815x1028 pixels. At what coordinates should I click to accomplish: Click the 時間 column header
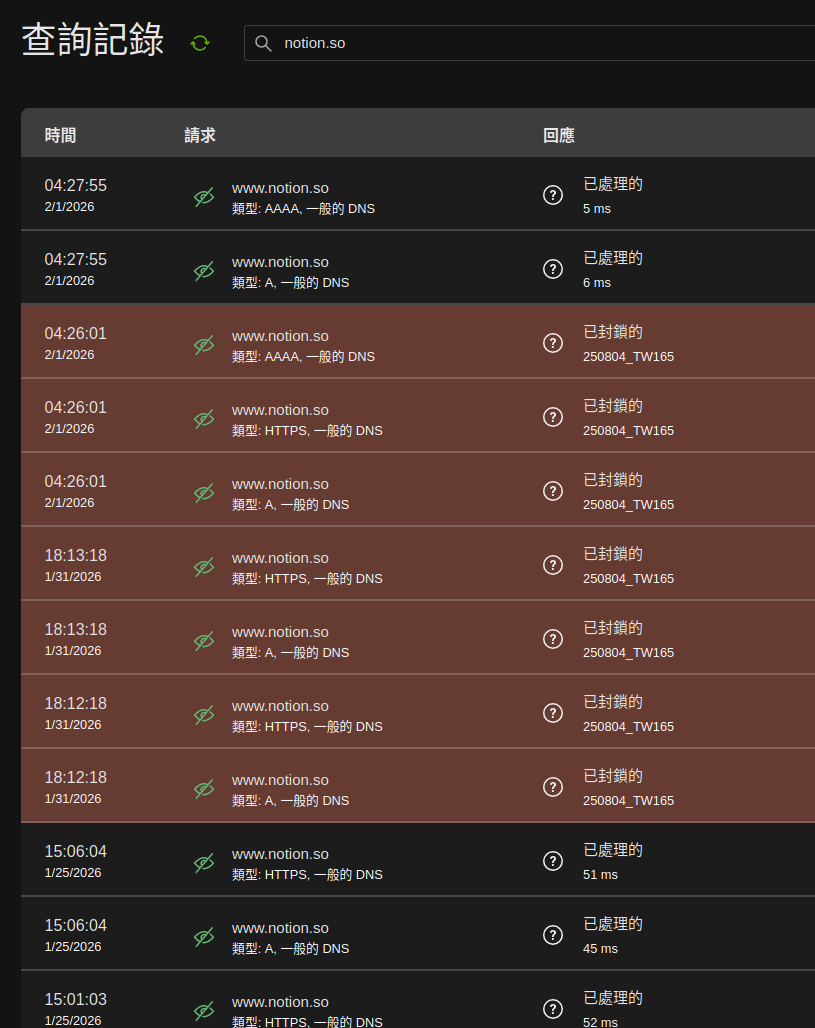point(60,135)
